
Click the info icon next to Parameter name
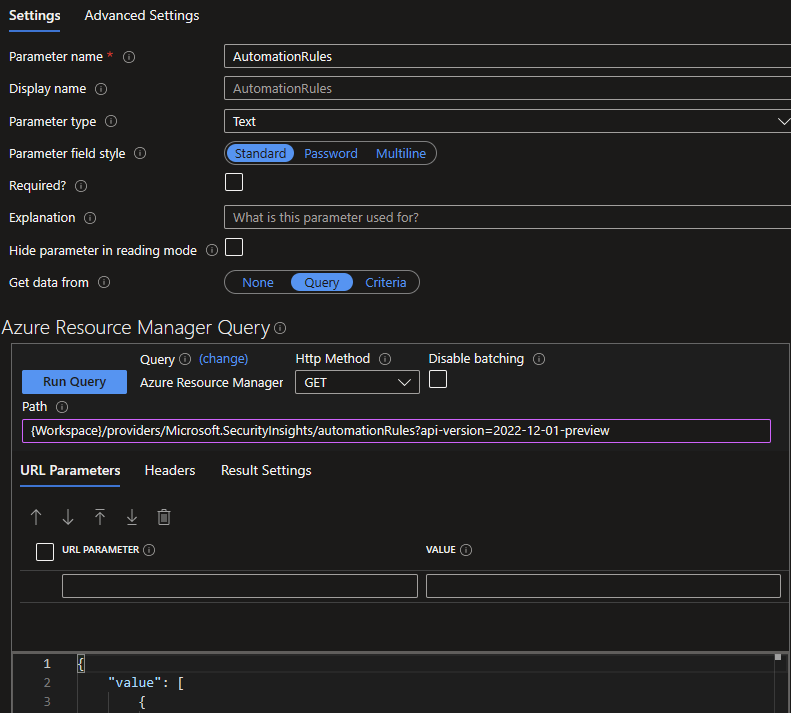[129, 57]
